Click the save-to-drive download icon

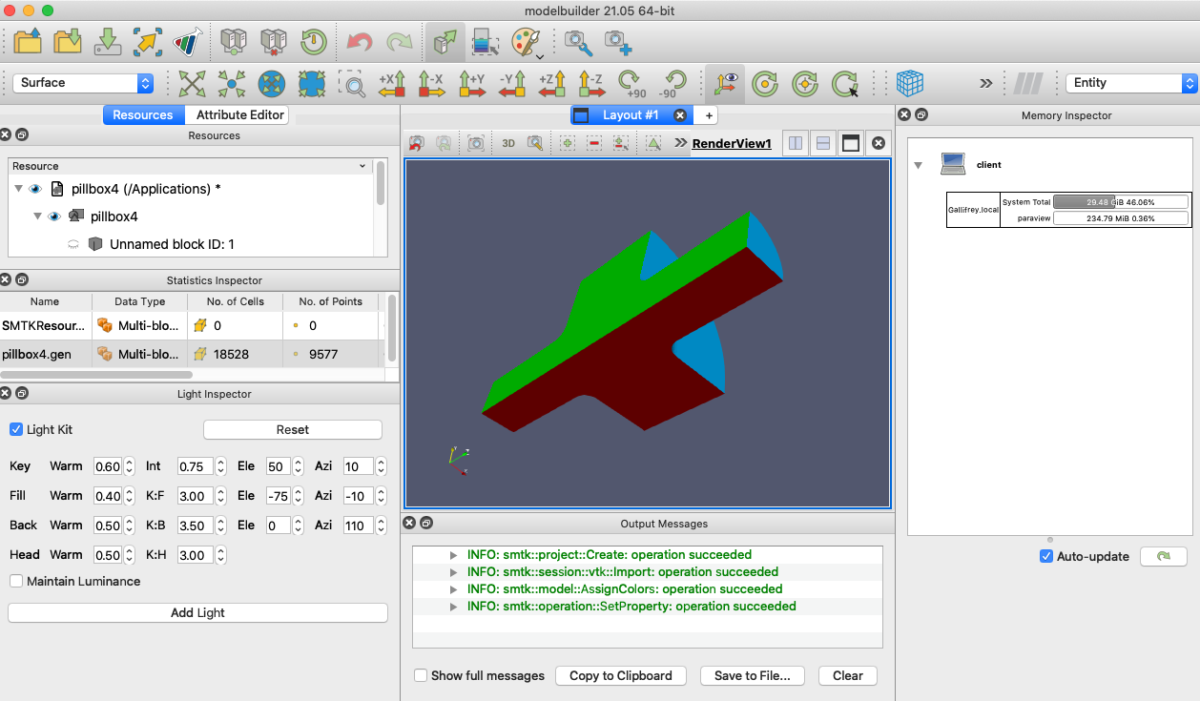pyautogui.click(x=107, y=42)
